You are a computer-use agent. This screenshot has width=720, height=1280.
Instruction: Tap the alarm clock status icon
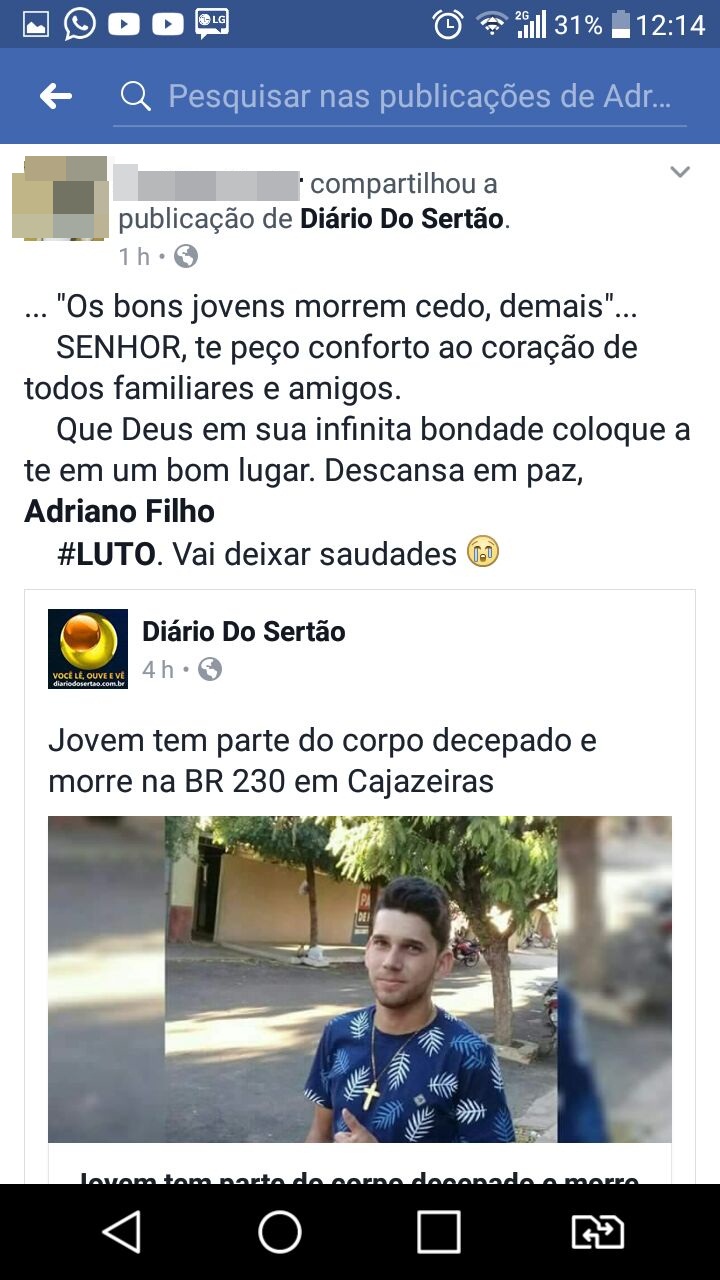tap(448, 24)
